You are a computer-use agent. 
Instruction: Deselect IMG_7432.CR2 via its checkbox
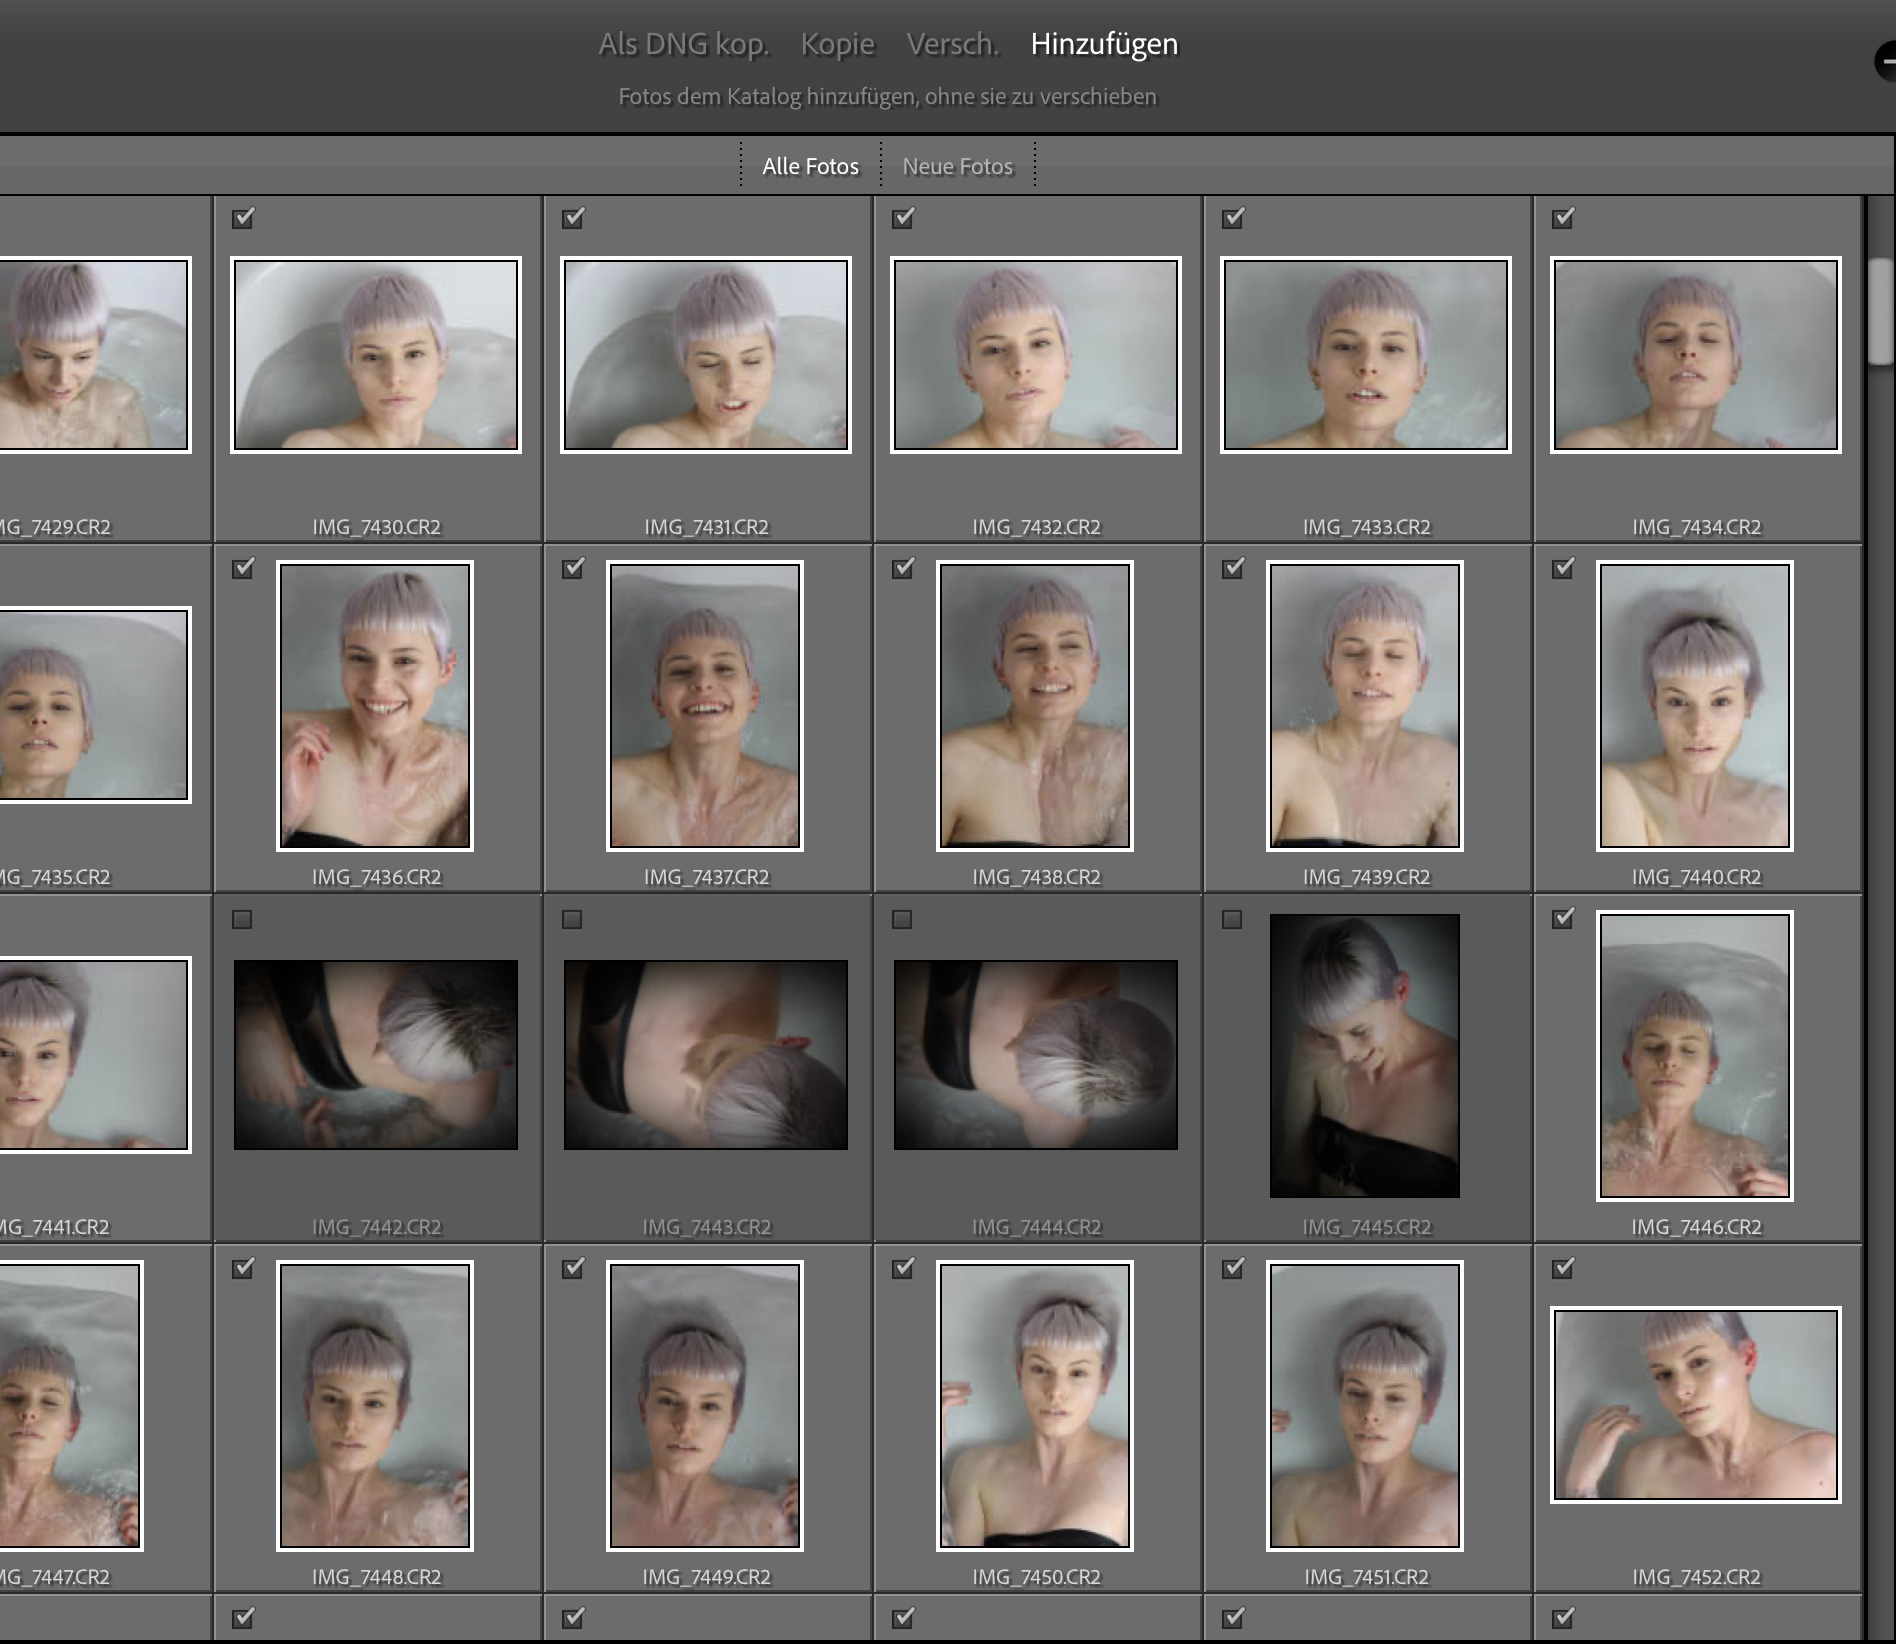pos(903,218)
